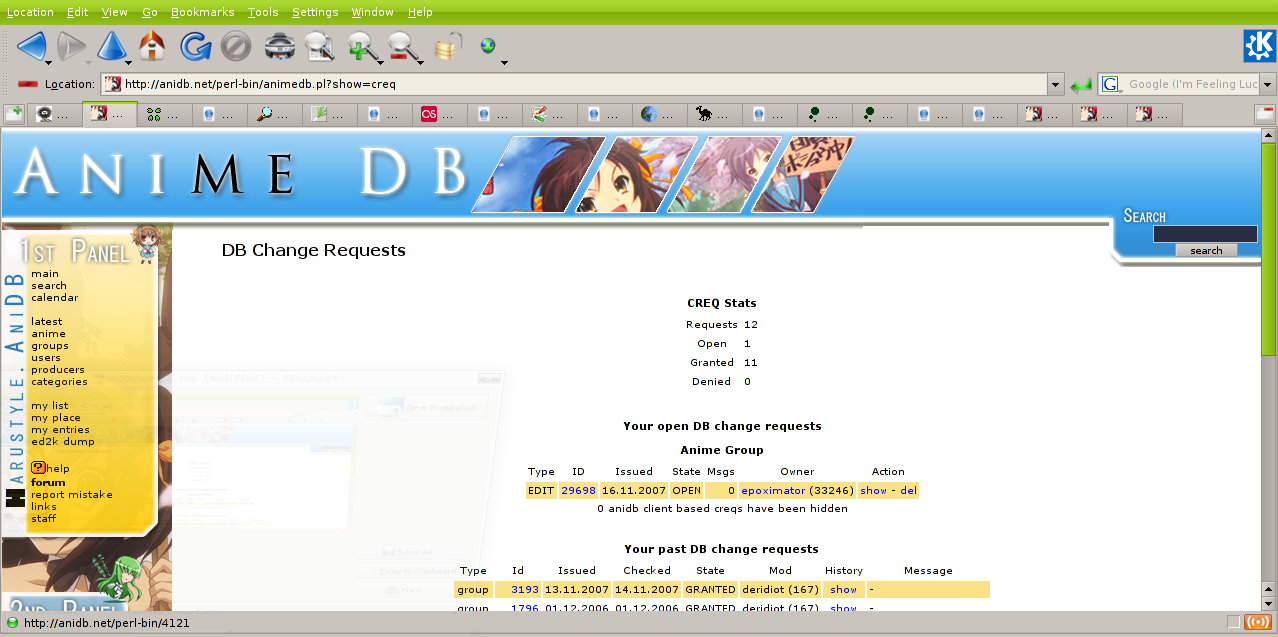Click the green Go arrow beside the location bar
Viewport: 1278px width, 637px height.
coord(1080,85)
